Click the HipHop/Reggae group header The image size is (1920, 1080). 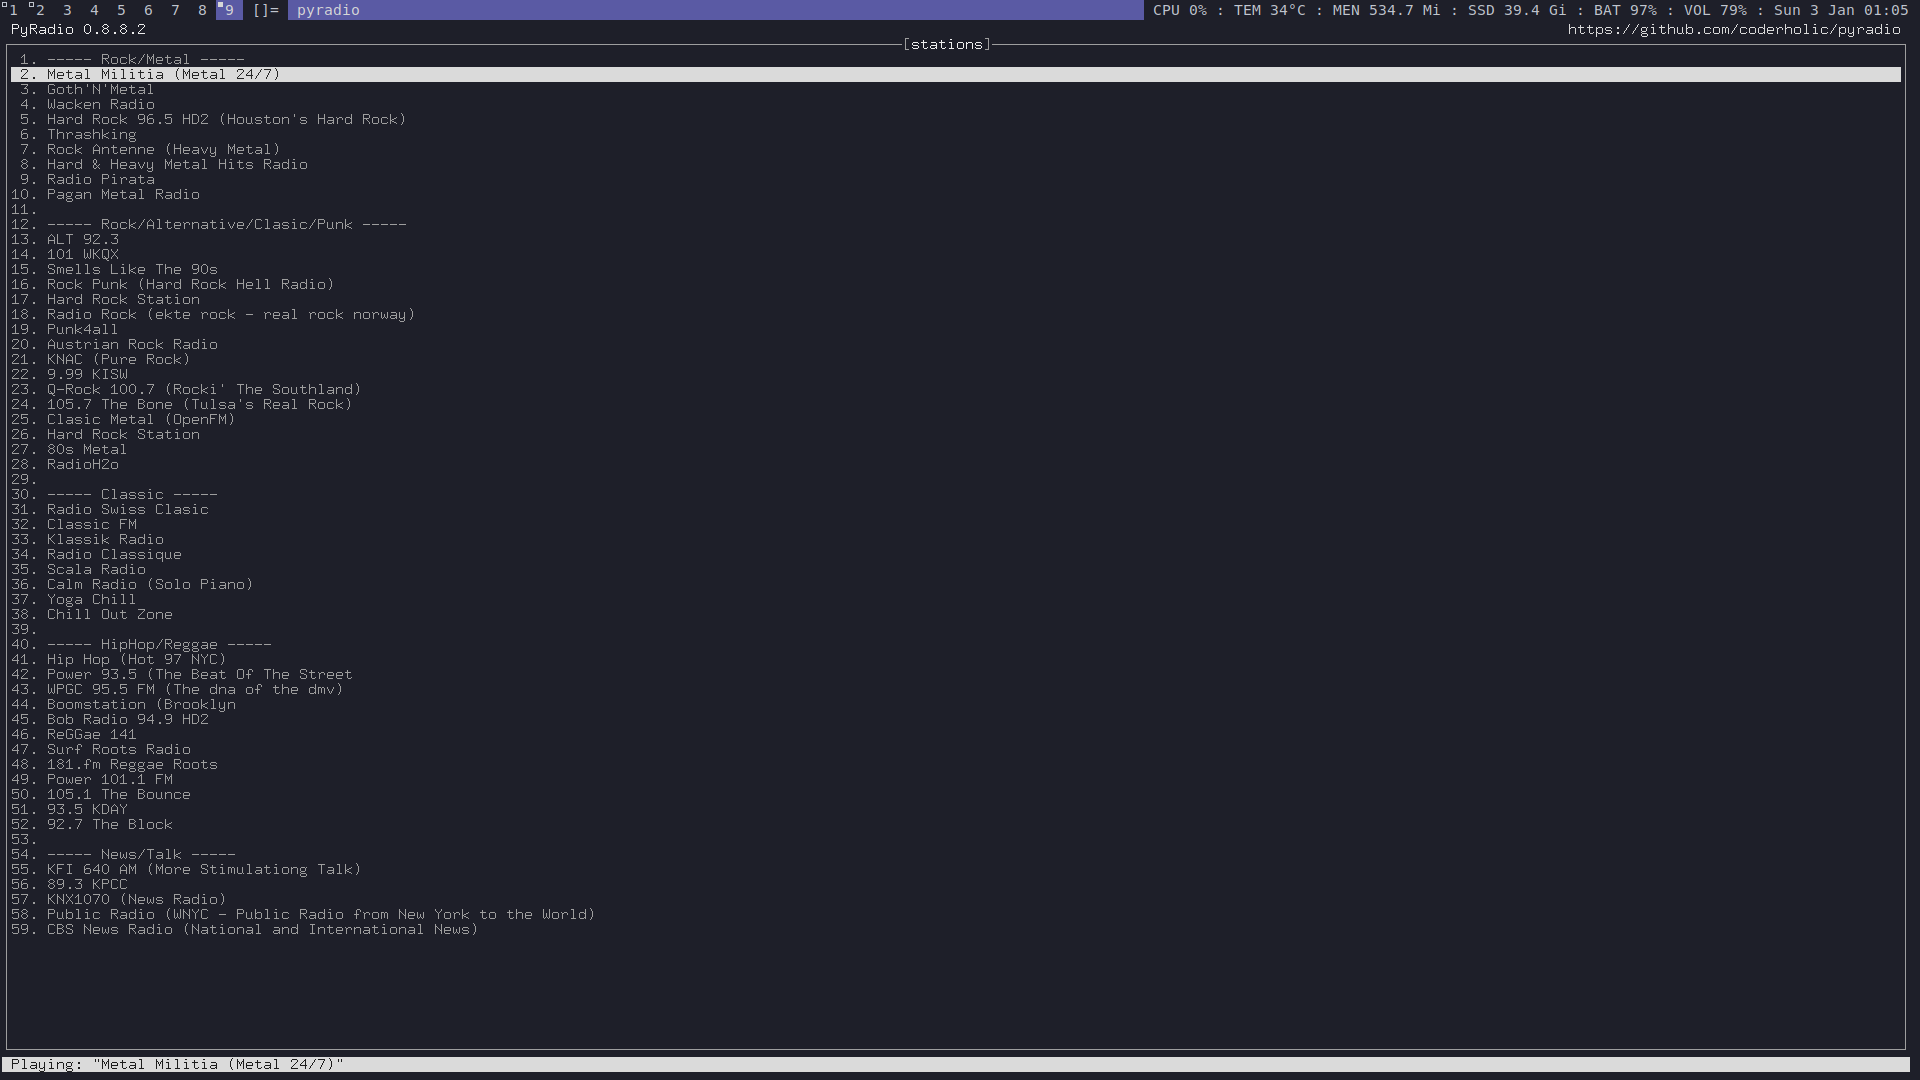pos(159,644)
